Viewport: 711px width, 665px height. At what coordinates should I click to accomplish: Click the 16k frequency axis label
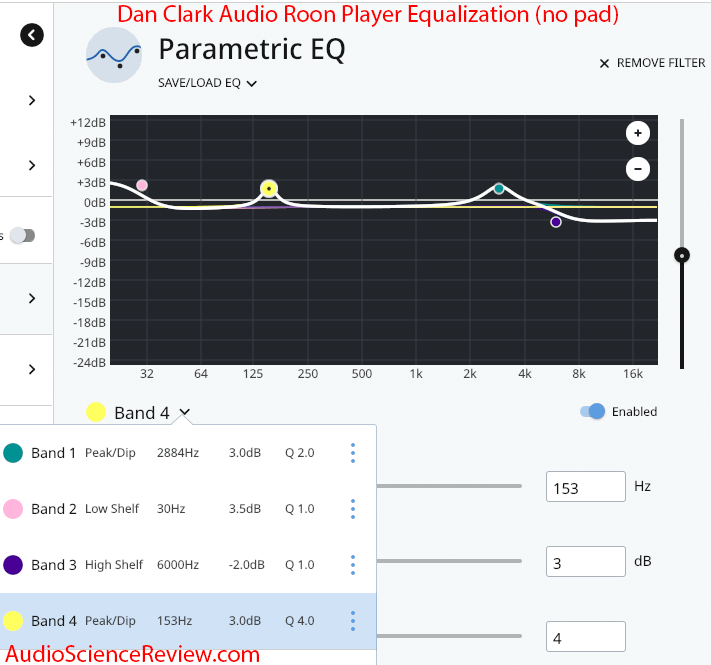pyautogui.click(x=633, y=374)
